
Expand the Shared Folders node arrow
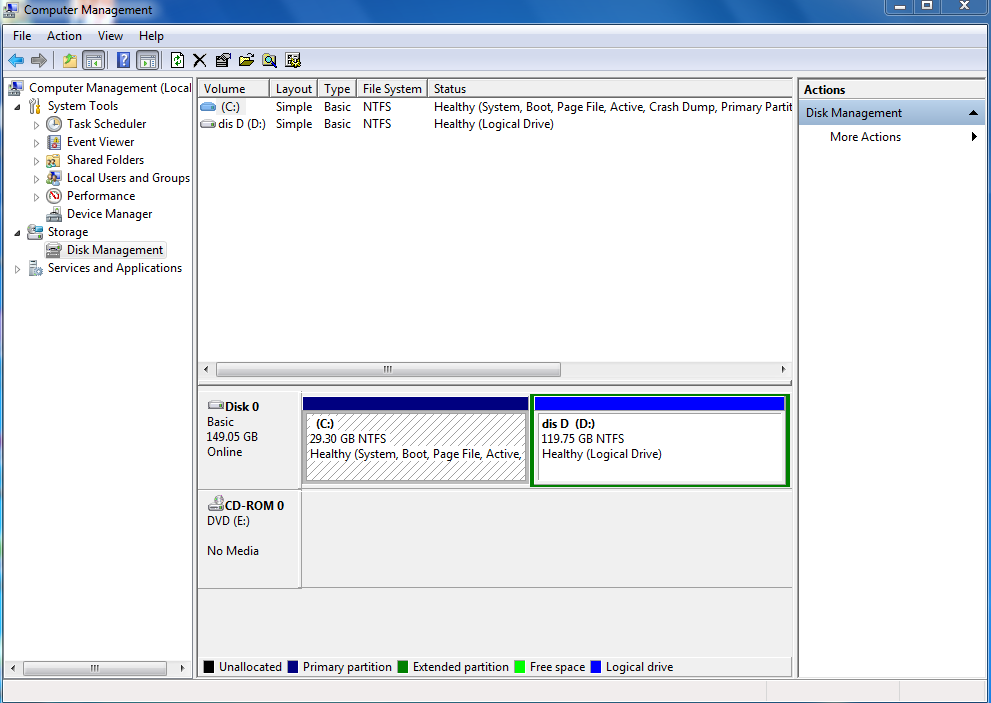click(x=37, y=161)
